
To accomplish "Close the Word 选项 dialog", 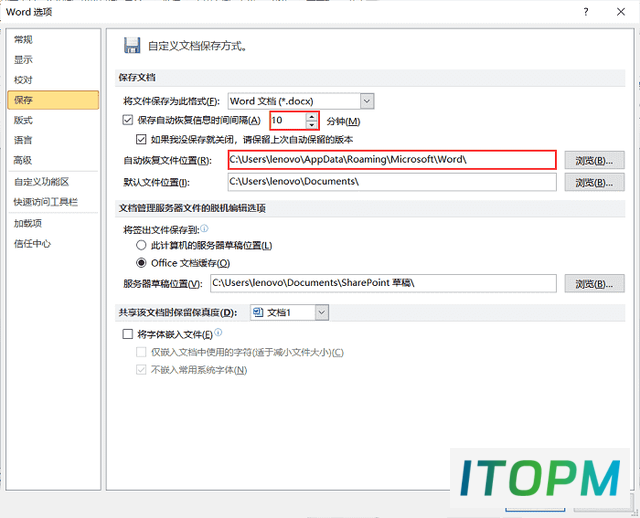I will point(621,12).
